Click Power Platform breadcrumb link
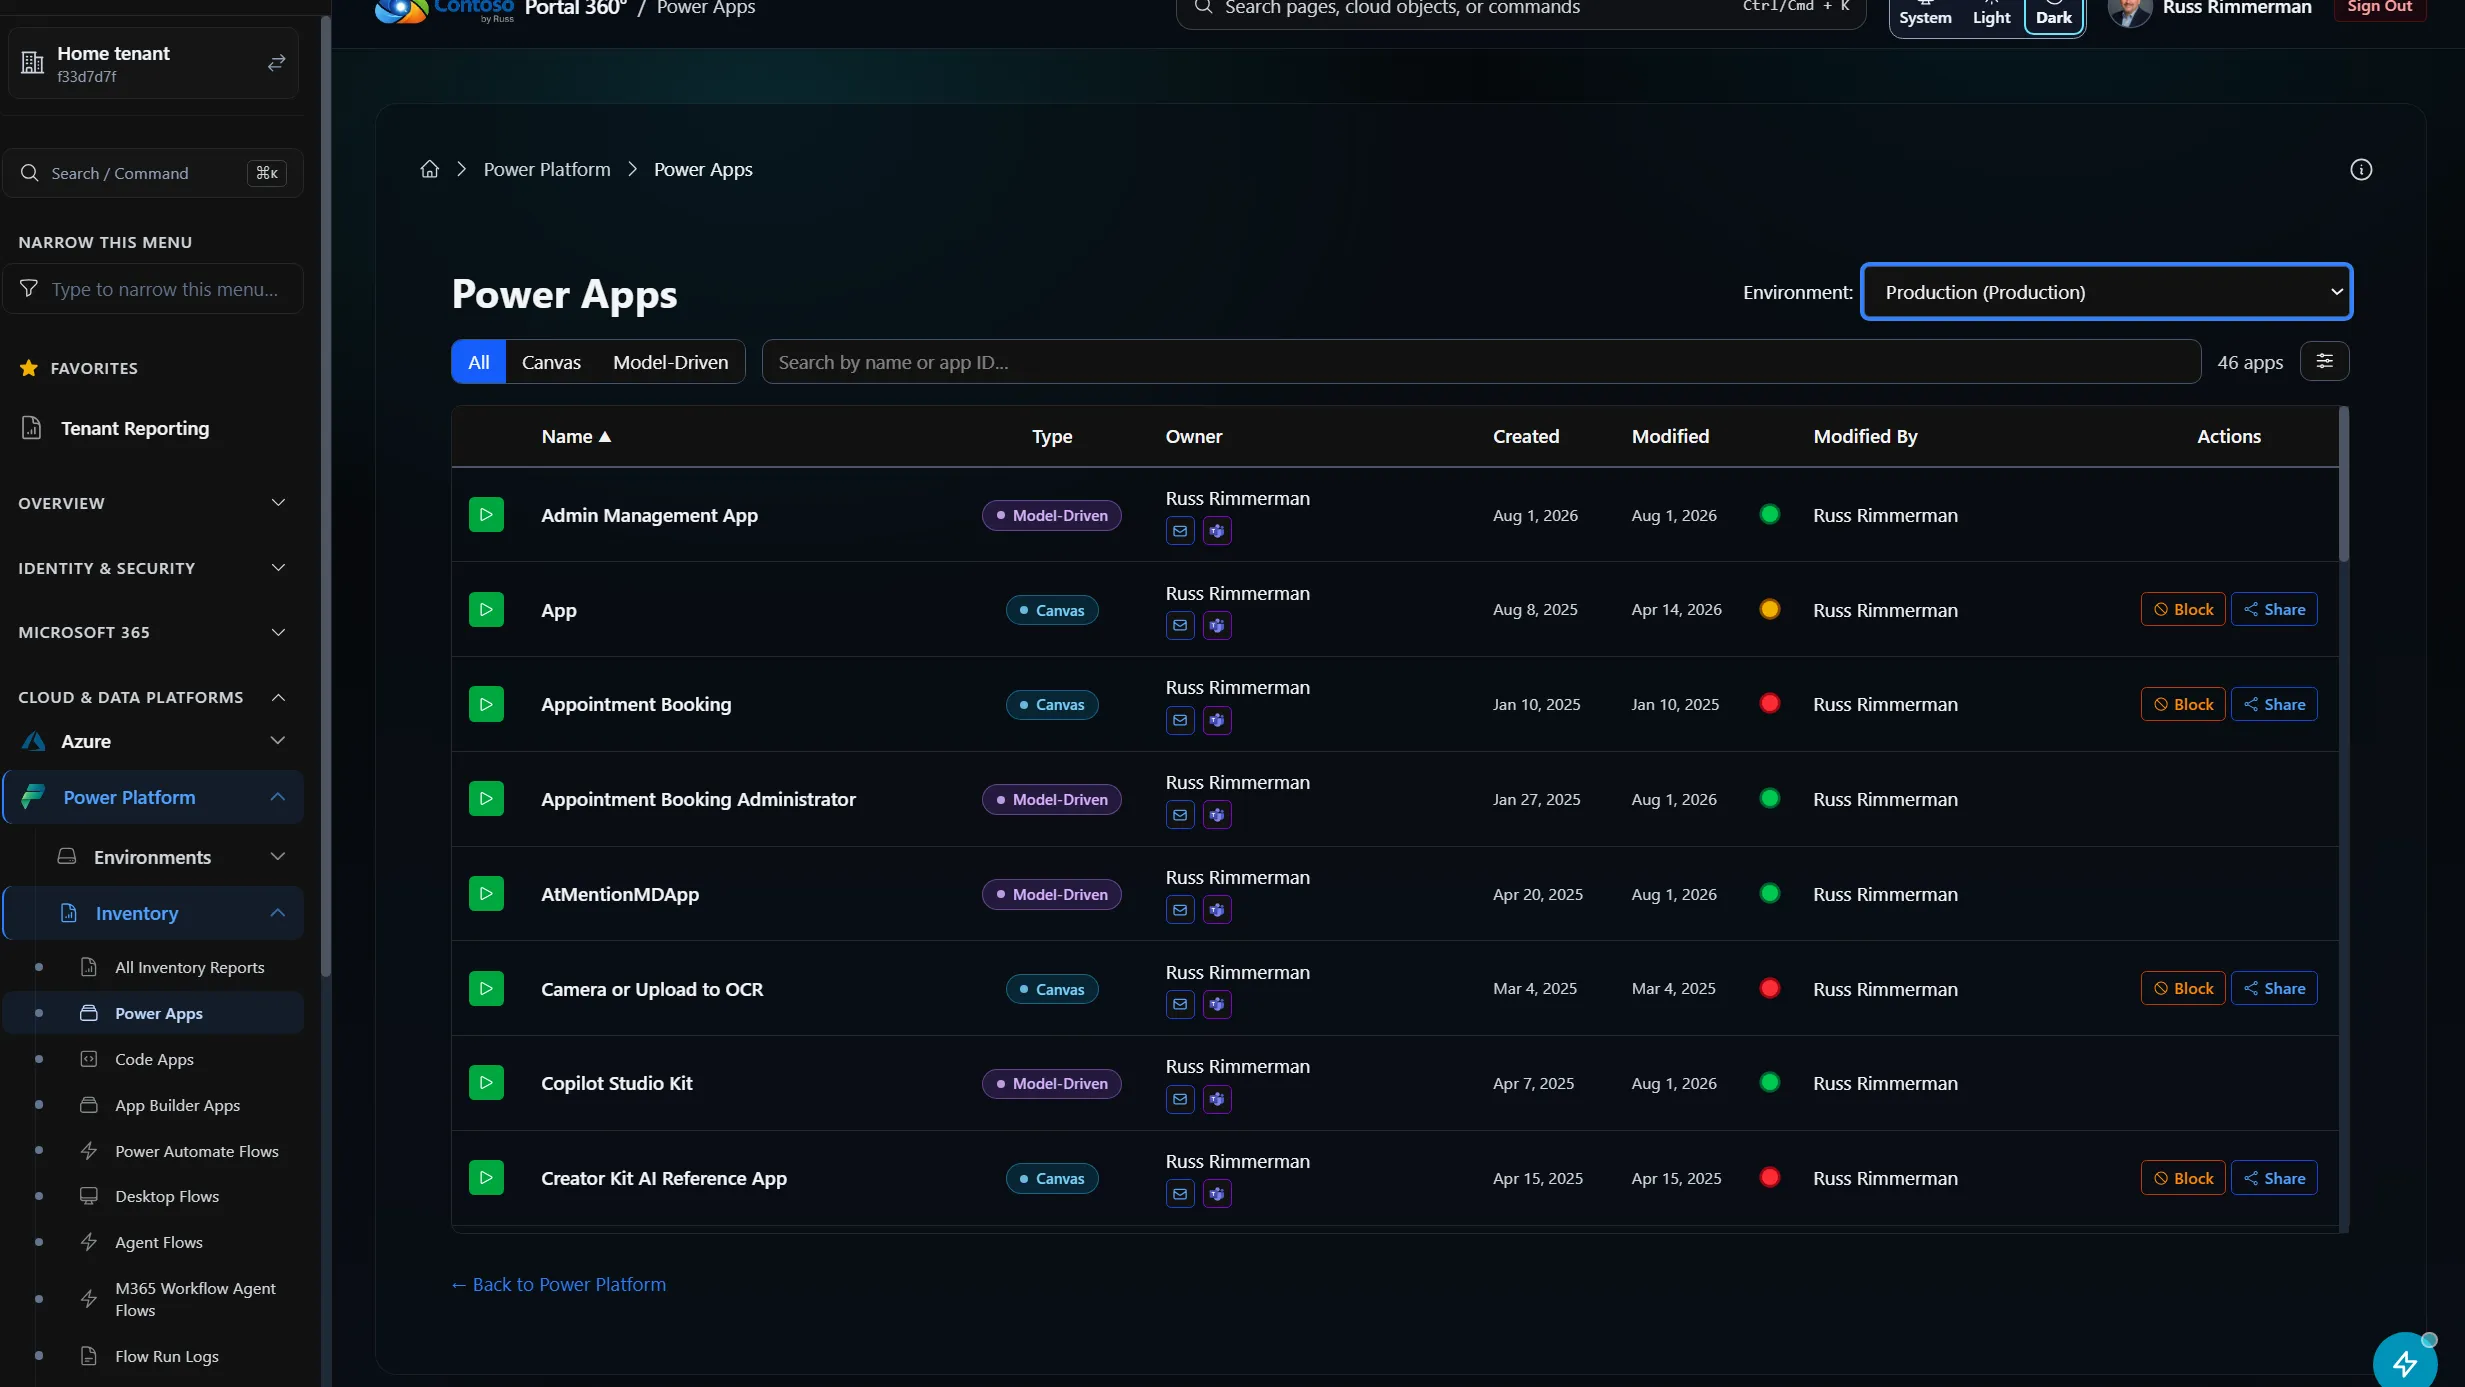 (x=547, y=169)
